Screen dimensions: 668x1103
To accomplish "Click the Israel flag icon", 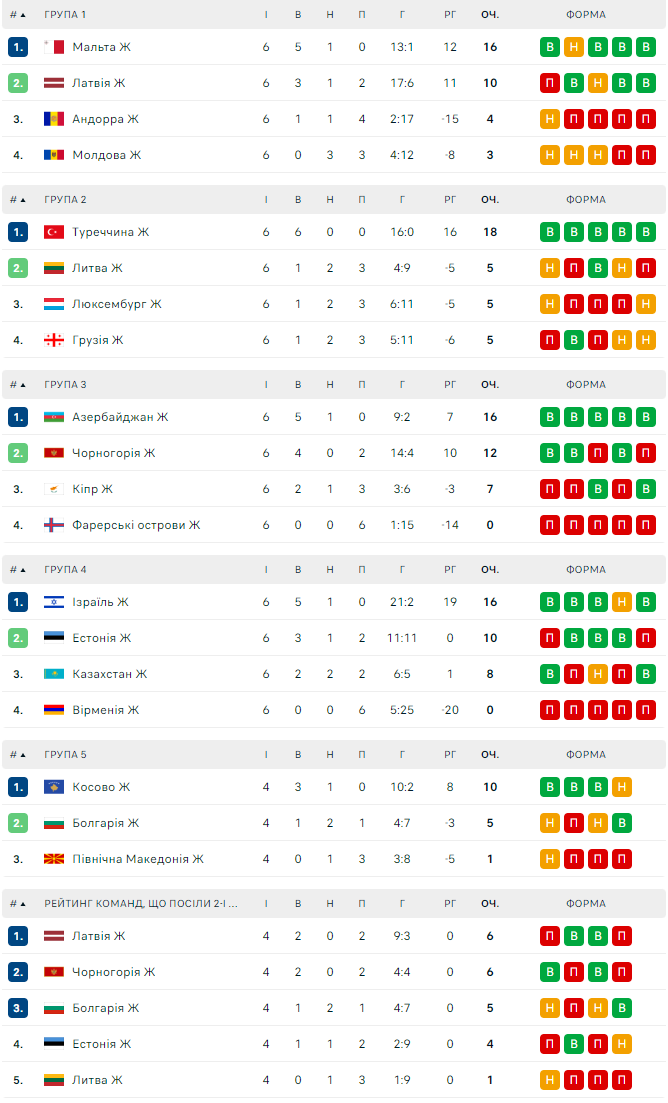I will click(54, 602).
